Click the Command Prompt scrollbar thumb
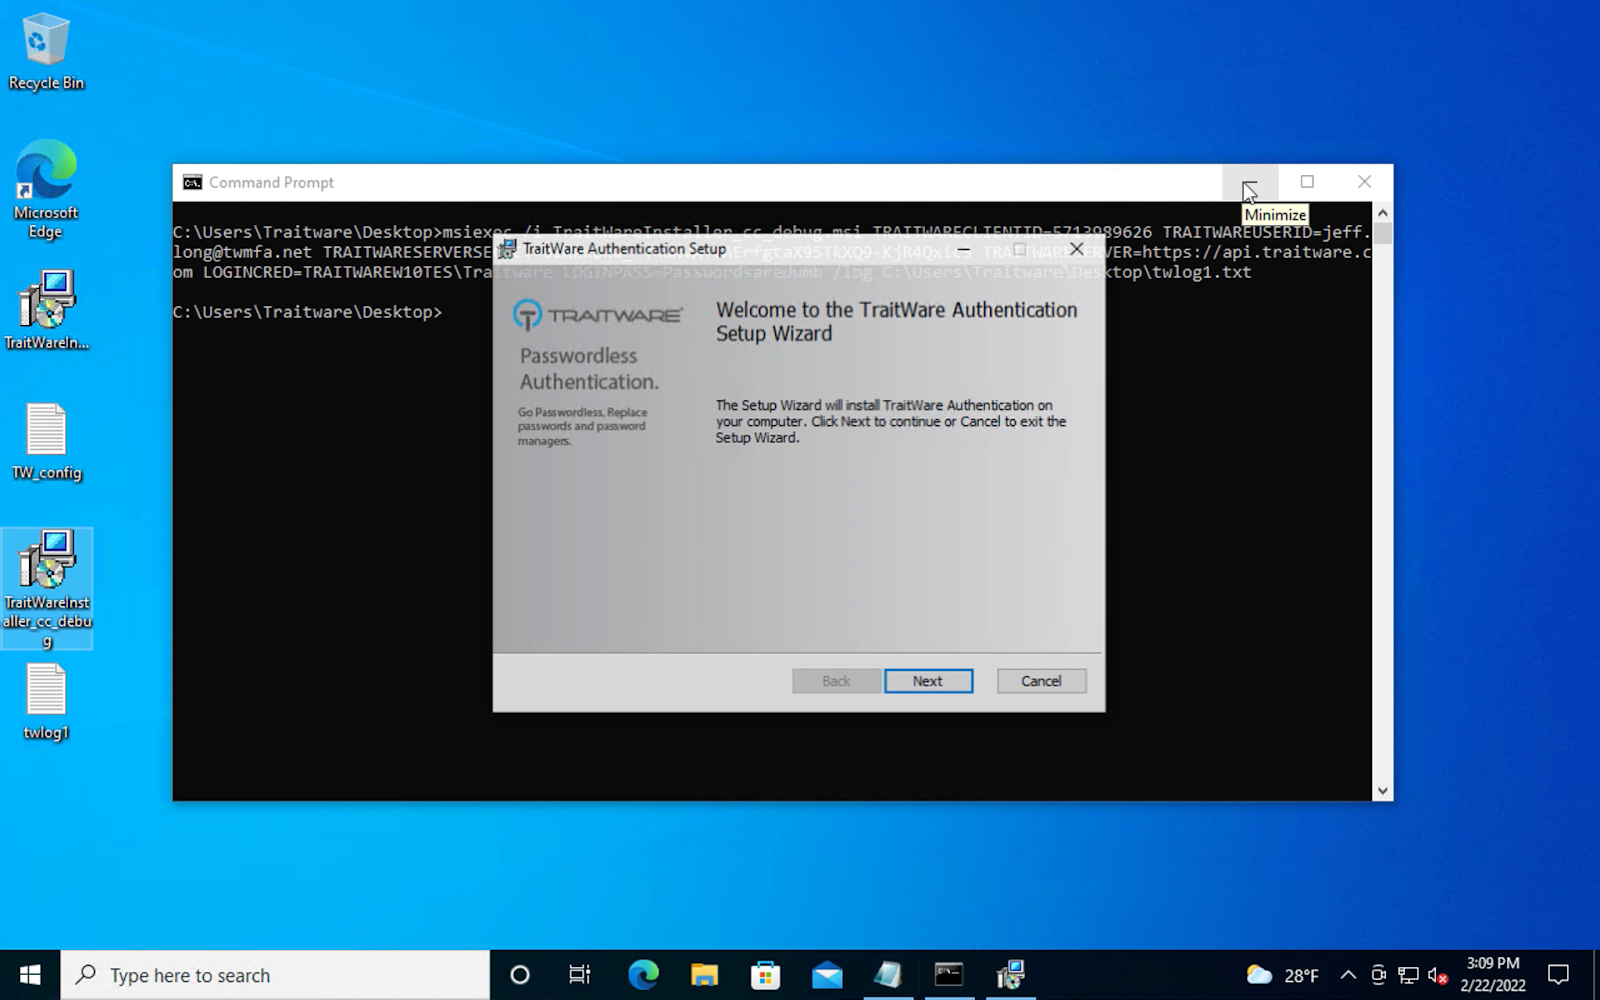The width and height of the screenshot is (1600, 1000). (1382, 234)
